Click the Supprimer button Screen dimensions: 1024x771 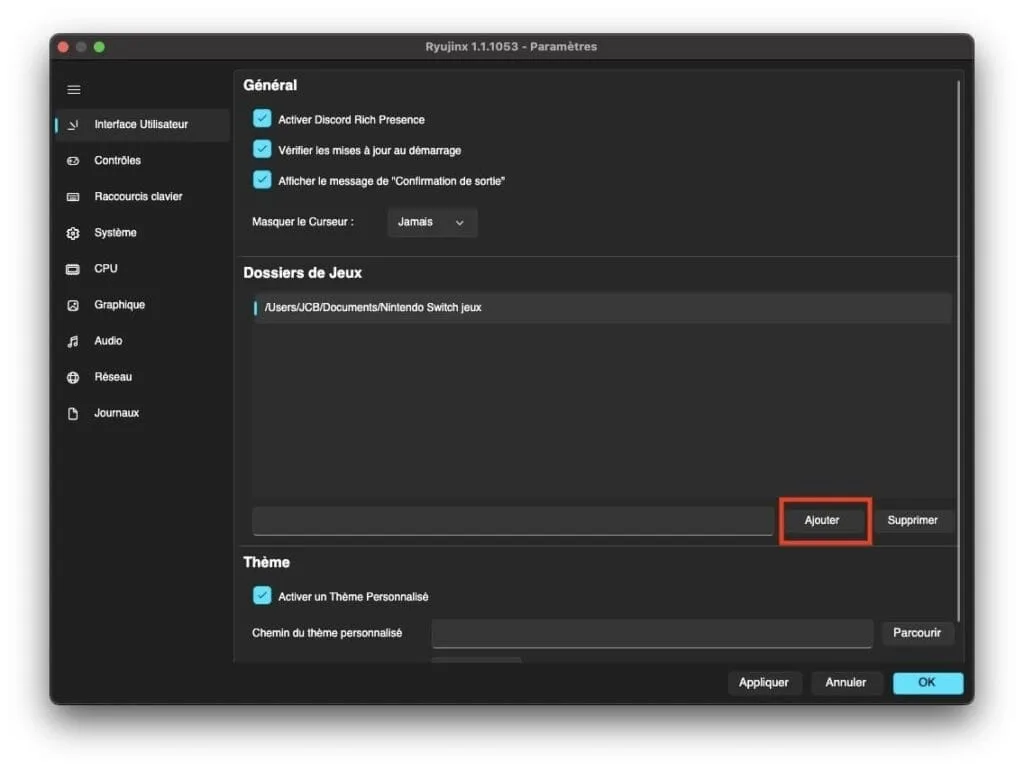coord(912,520)
